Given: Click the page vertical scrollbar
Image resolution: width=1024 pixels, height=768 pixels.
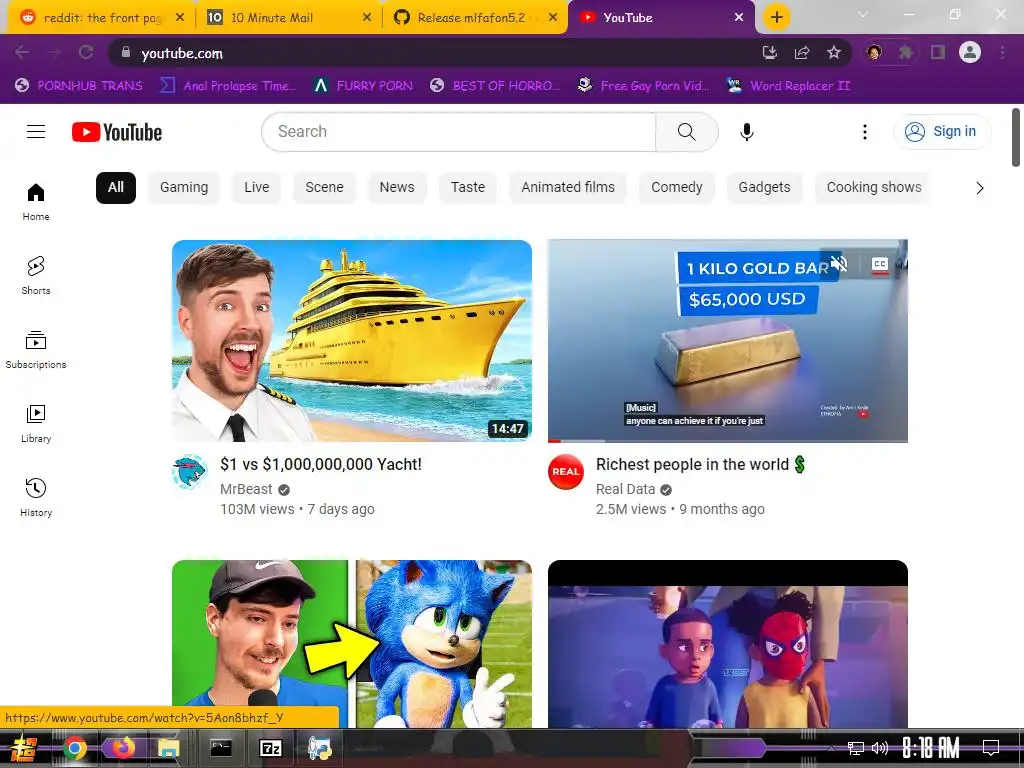Looking at the screenshot, I should click(1016, 137).
